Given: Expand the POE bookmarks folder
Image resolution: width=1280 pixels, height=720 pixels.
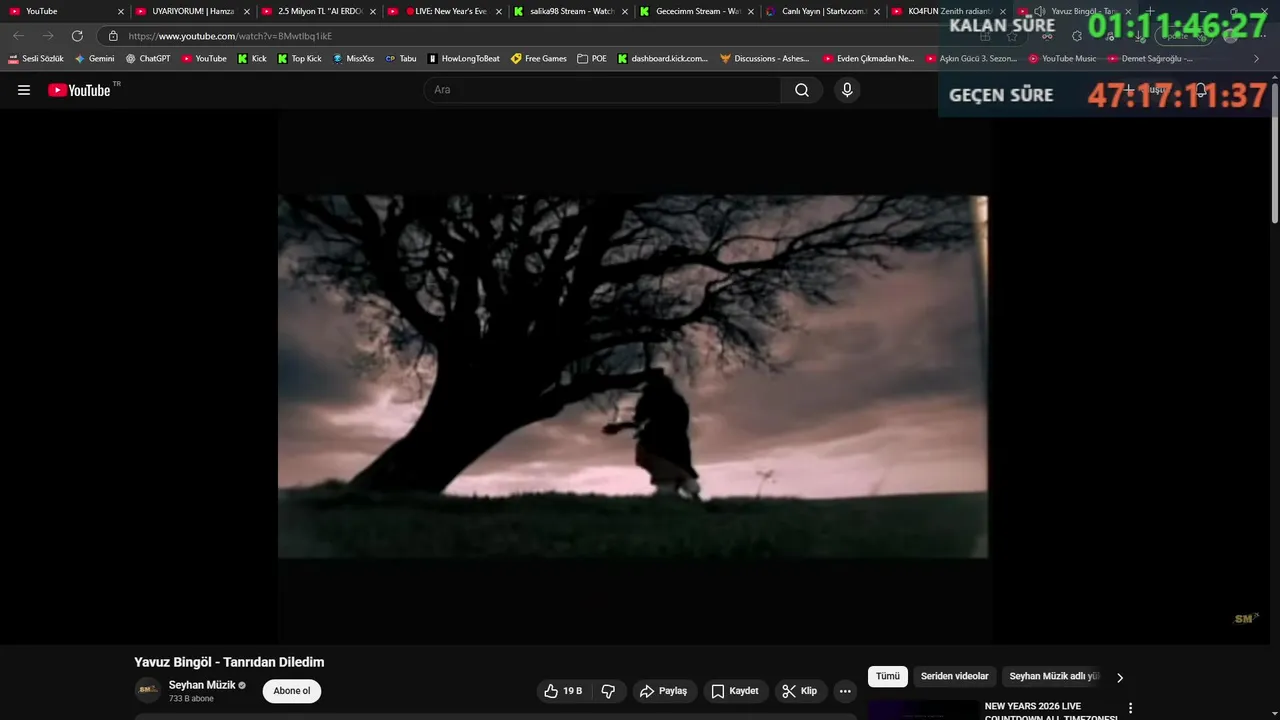Looking at the screenshot, I should (592, 59).
